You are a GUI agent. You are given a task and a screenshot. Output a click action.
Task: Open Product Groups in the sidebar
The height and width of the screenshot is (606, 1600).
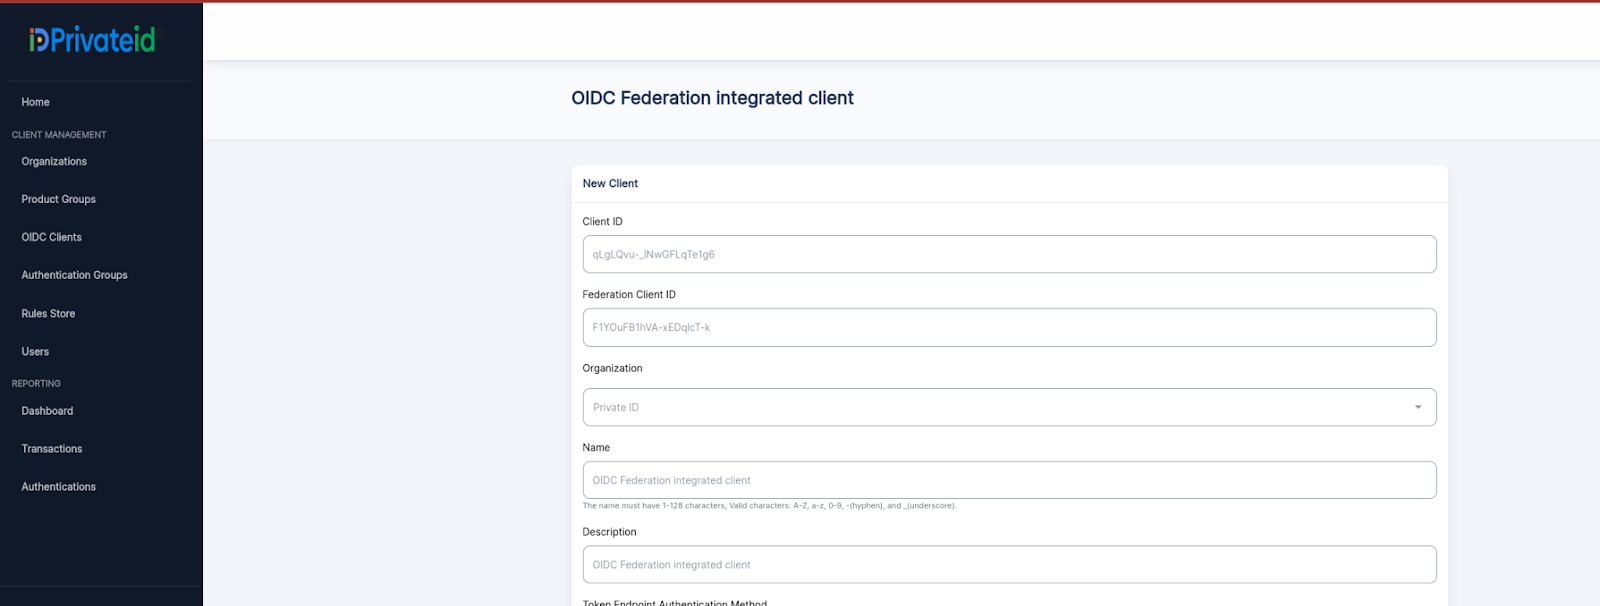pos(59,199)
